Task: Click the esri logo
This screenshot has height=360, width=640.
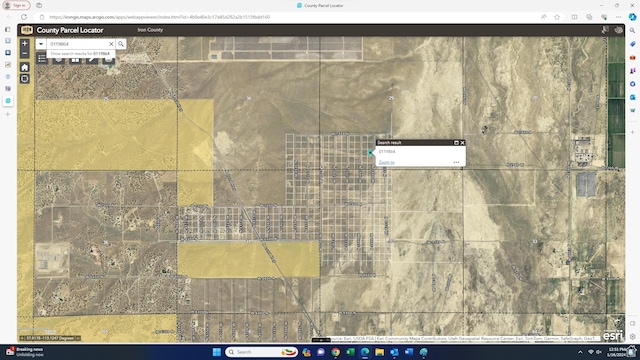Action: click(x=613, y=336)
